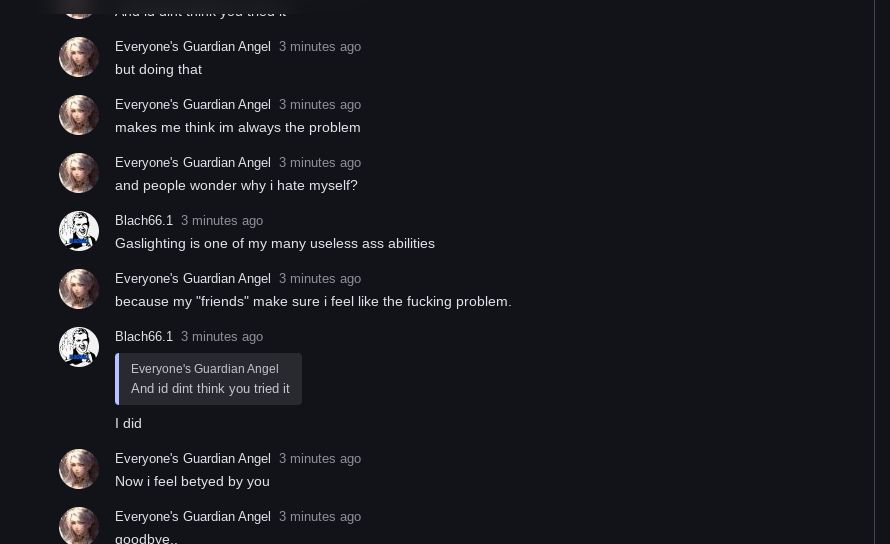
Task: Click the avatar beside the "goodbye.." message
Action: pos(79,526)
